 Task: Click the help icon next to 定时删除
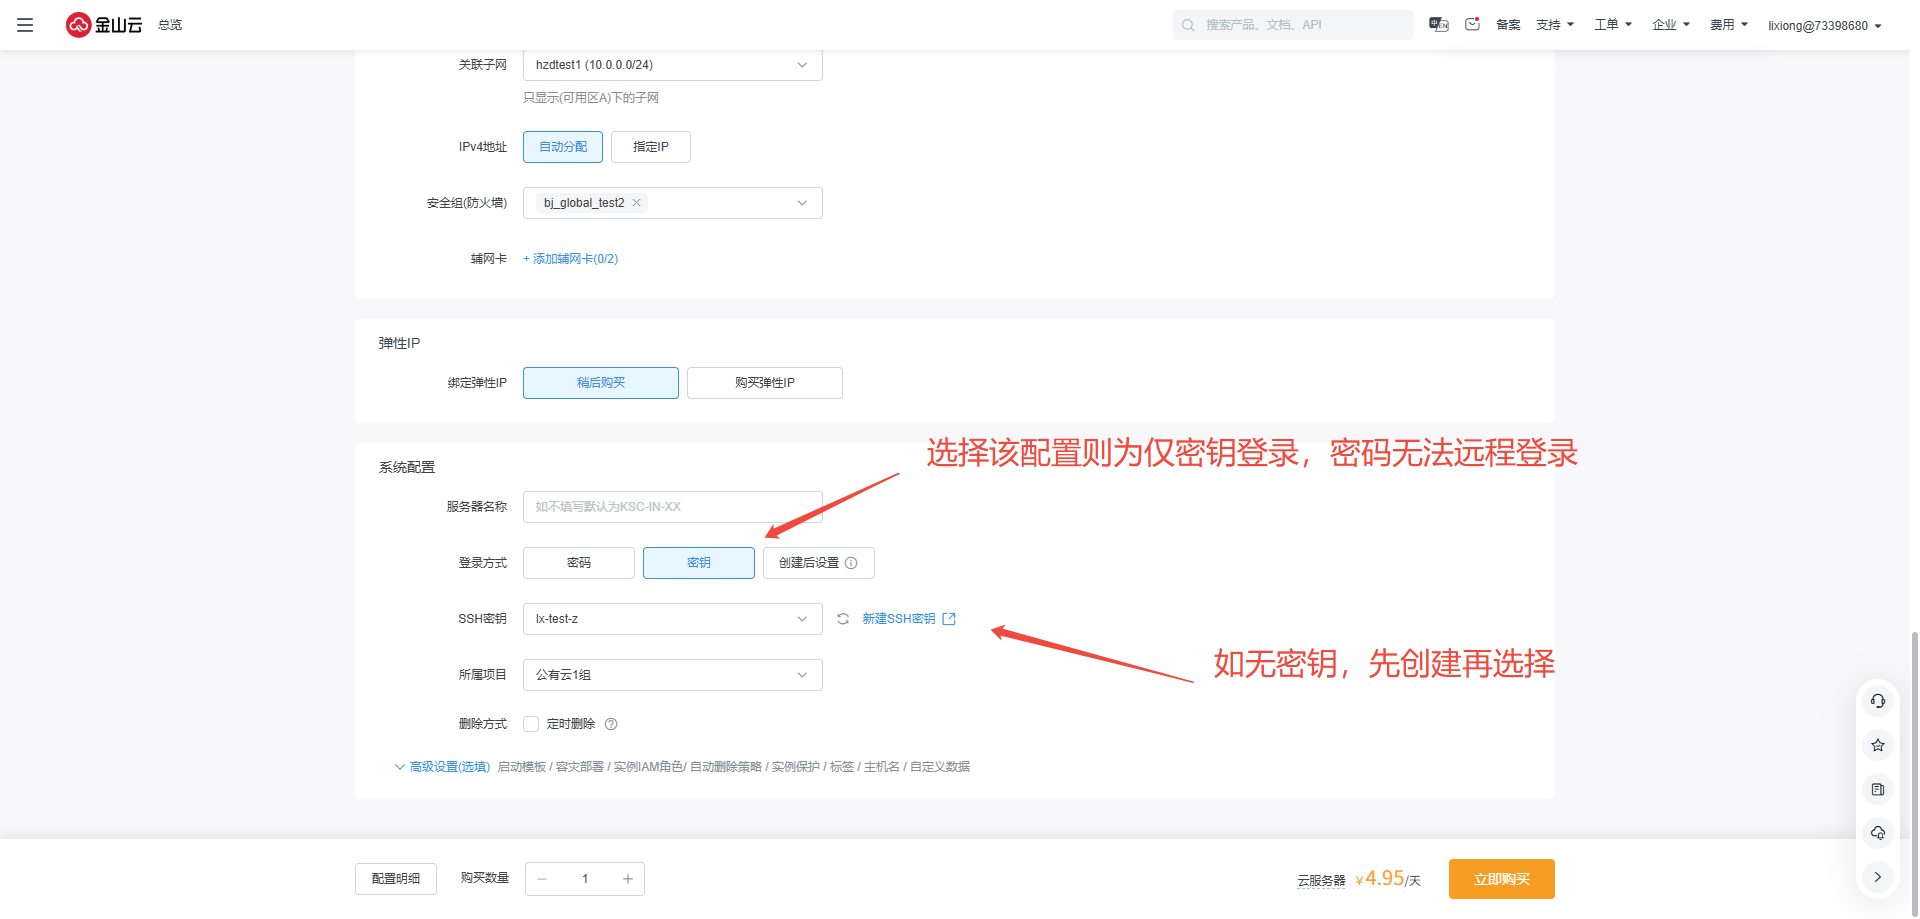pos(611,724)
